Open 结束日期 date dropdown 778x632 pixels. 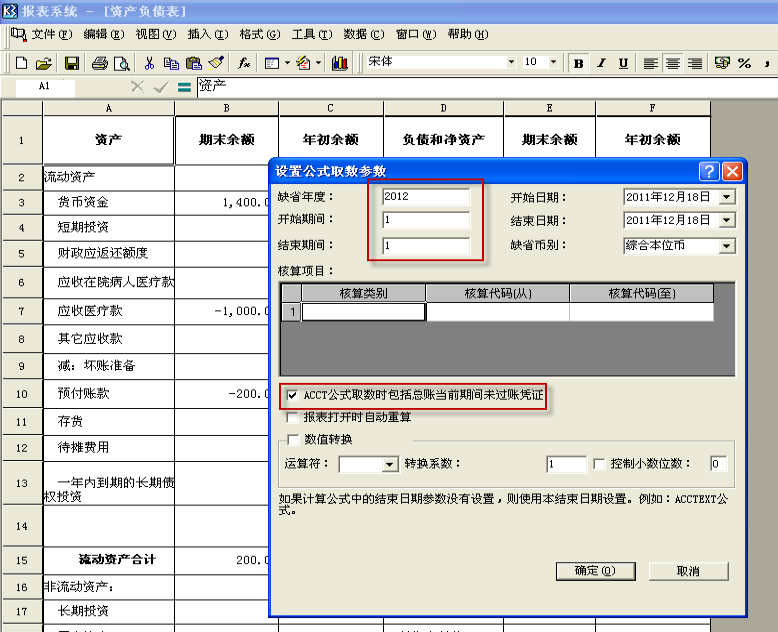(727, 220)
